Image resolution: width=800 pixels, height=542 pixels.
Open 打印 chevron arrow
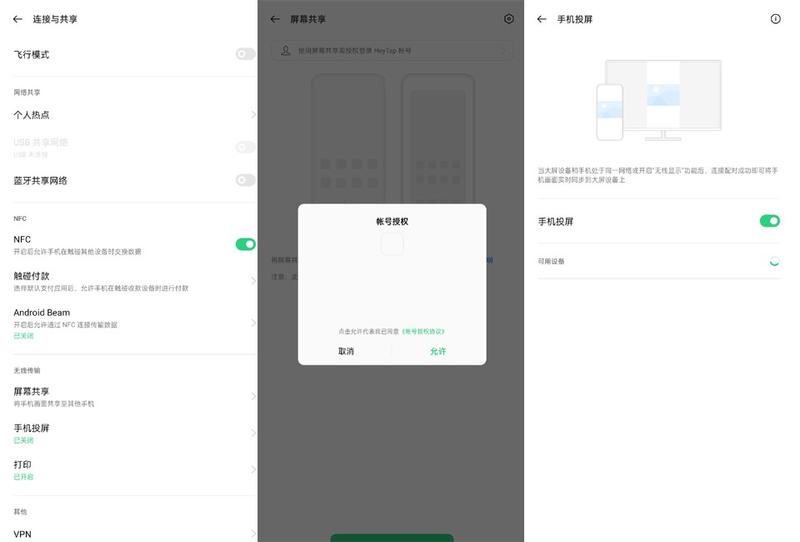coord(253,470)
